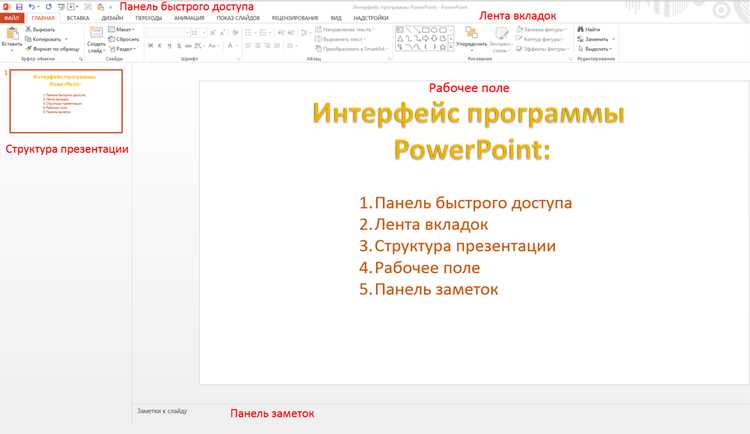Click the line spacing icon
This screenshot has width=750, height=434.
click(303, 33)
